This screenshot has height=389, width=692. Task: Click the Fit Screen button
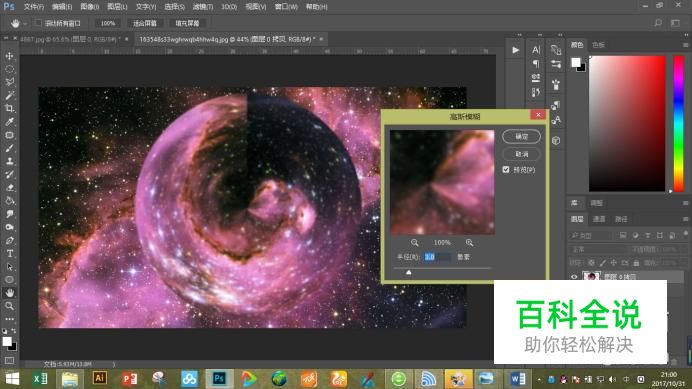click(x=145, y=23)
